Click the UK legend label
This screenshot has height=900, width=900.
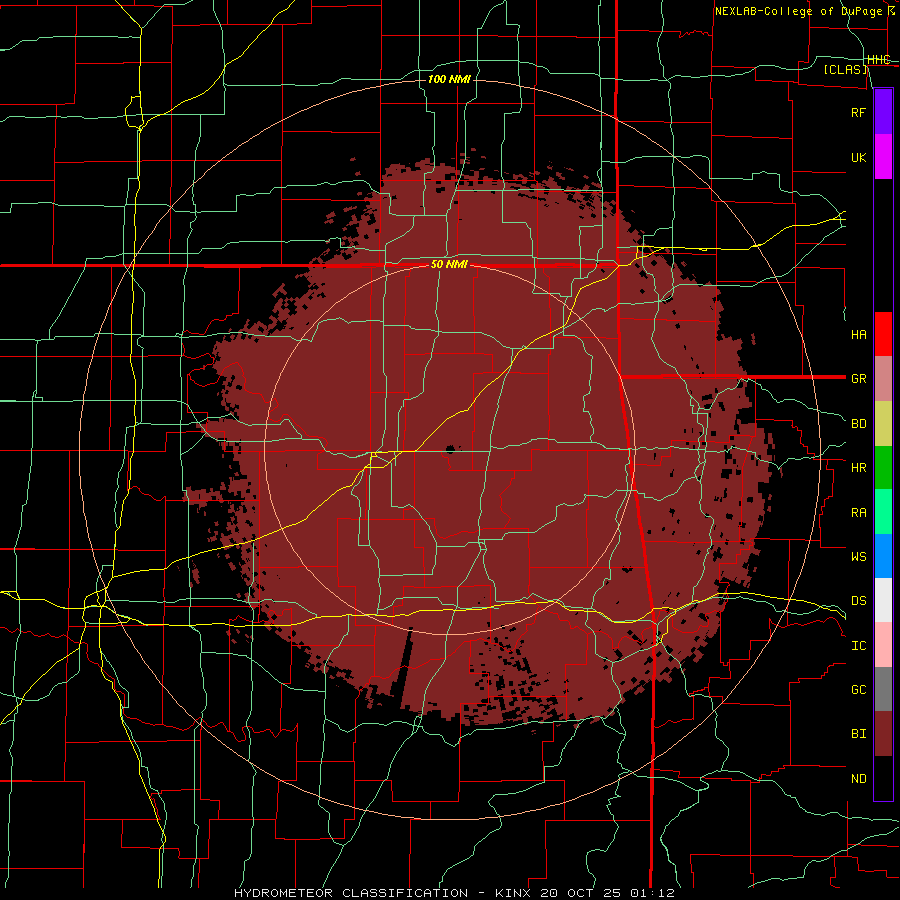tap(858, 157)
